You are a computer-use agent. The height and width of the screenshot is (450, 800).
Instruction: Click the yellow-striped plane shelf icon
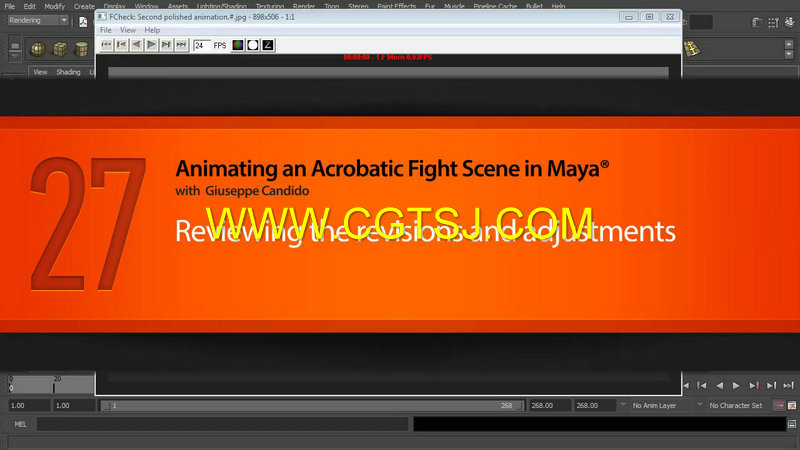click(x=692, y=49)
